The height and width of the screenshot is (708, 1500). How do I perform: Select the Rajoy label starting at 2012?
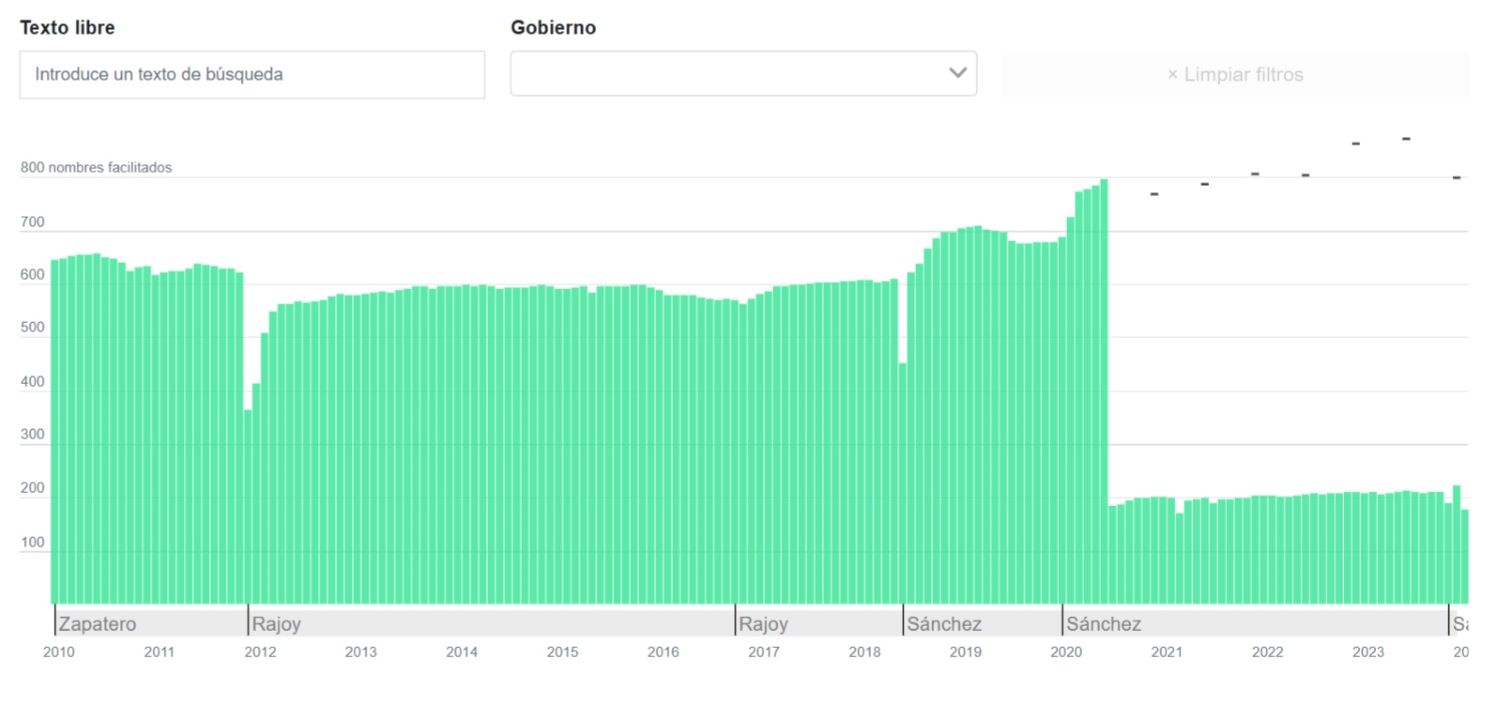[x=276, y=625]
